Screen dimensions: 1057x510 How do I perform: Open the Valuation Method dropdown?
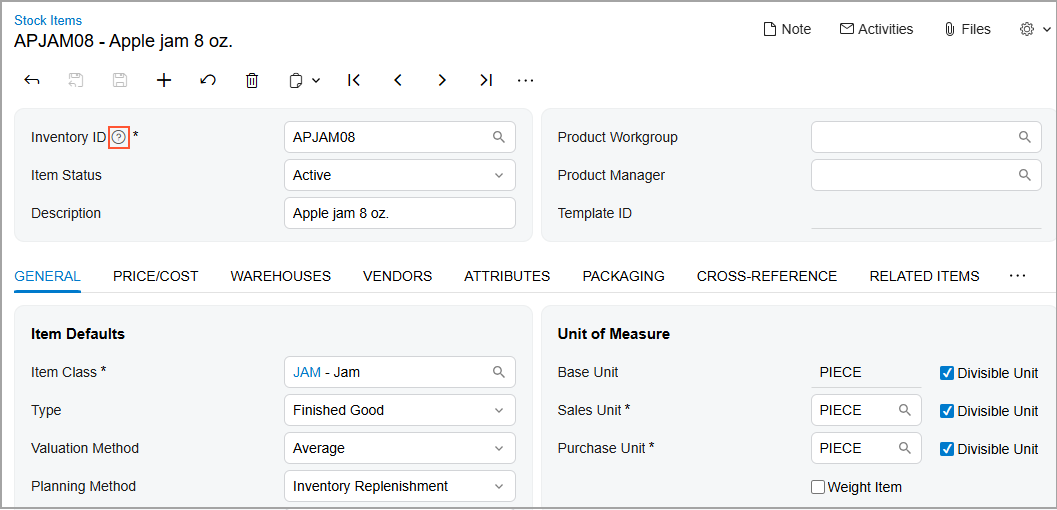pyautogui.click(x=499, y=448)
